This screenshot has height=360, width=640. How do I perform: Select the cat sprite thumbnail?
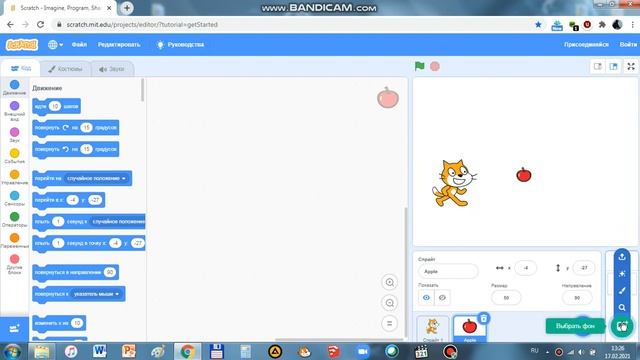click(x=433, y=329)
